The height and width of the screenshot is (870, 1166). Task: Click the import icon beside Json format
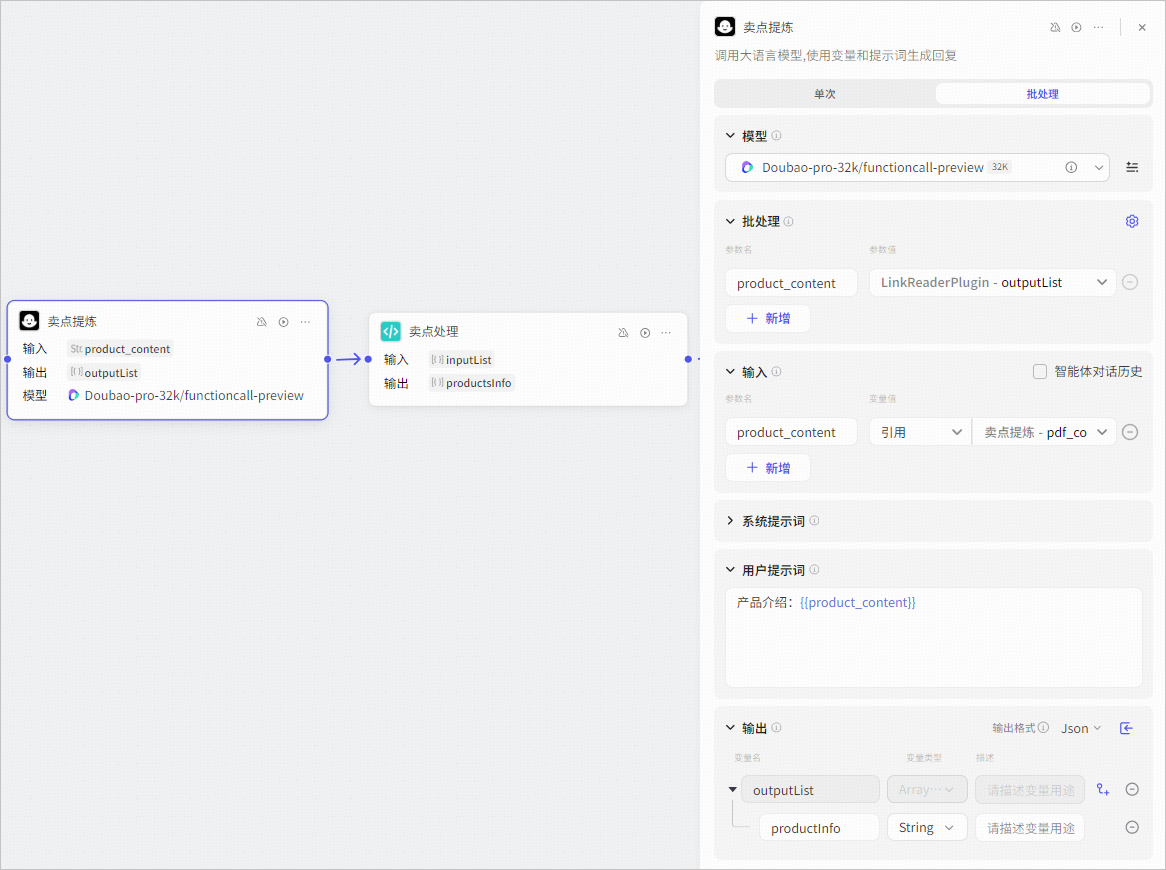(1127, 728)
